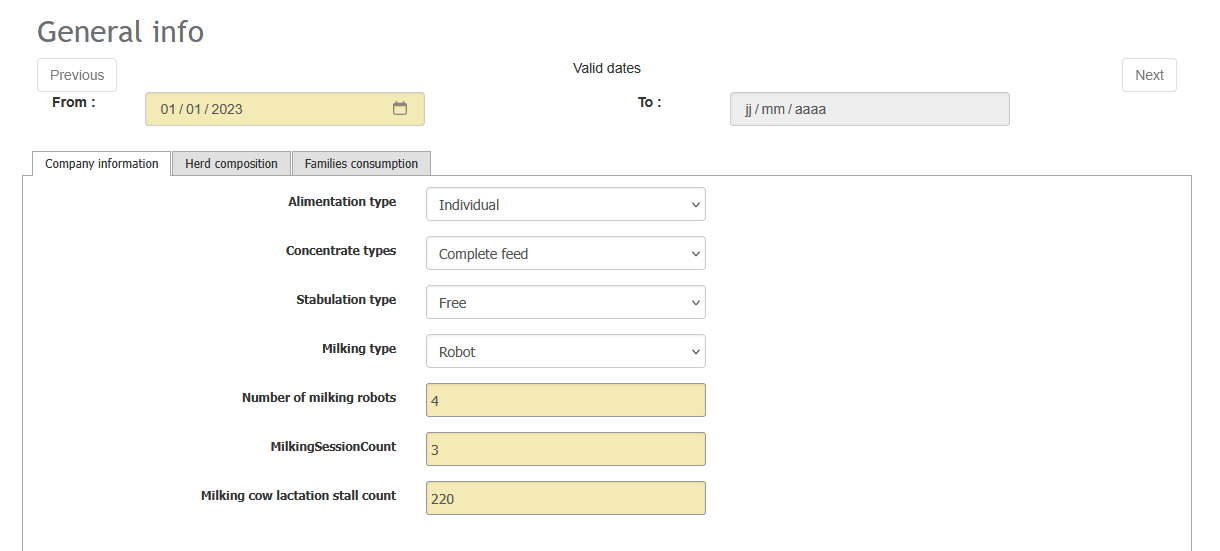This screenshot has height=551, width=1220.
Task: Click the Number of milking robots label
Action: [x=319, y=398]
